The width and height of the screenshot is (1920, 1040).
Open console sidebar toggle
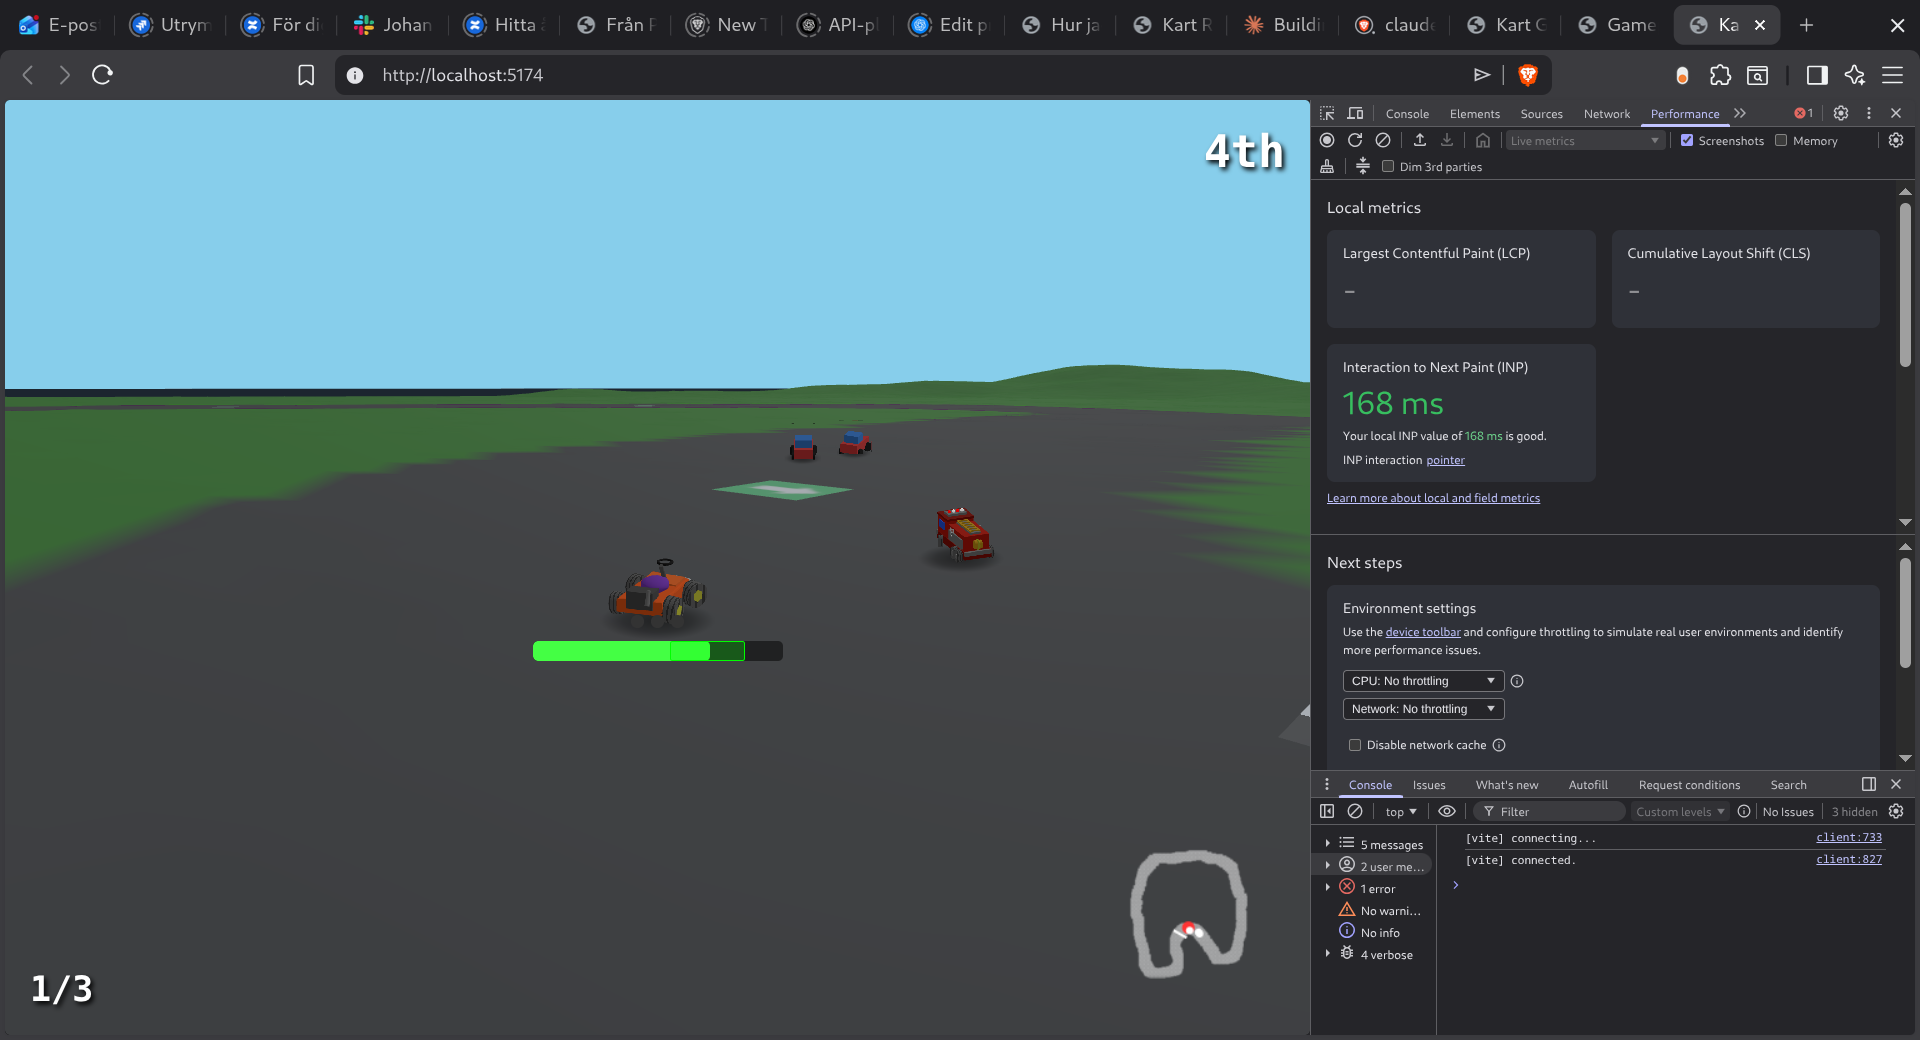[x=1327, y=811]
